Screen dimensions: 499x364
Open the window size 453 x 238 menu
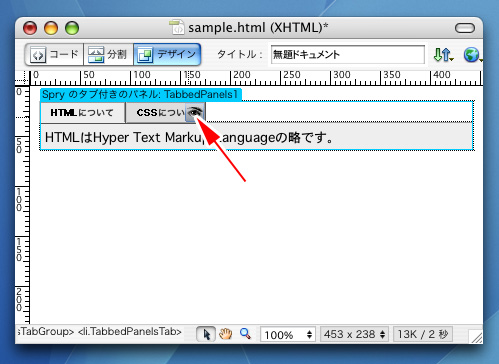pyautogui.click(x=355, y=334)
